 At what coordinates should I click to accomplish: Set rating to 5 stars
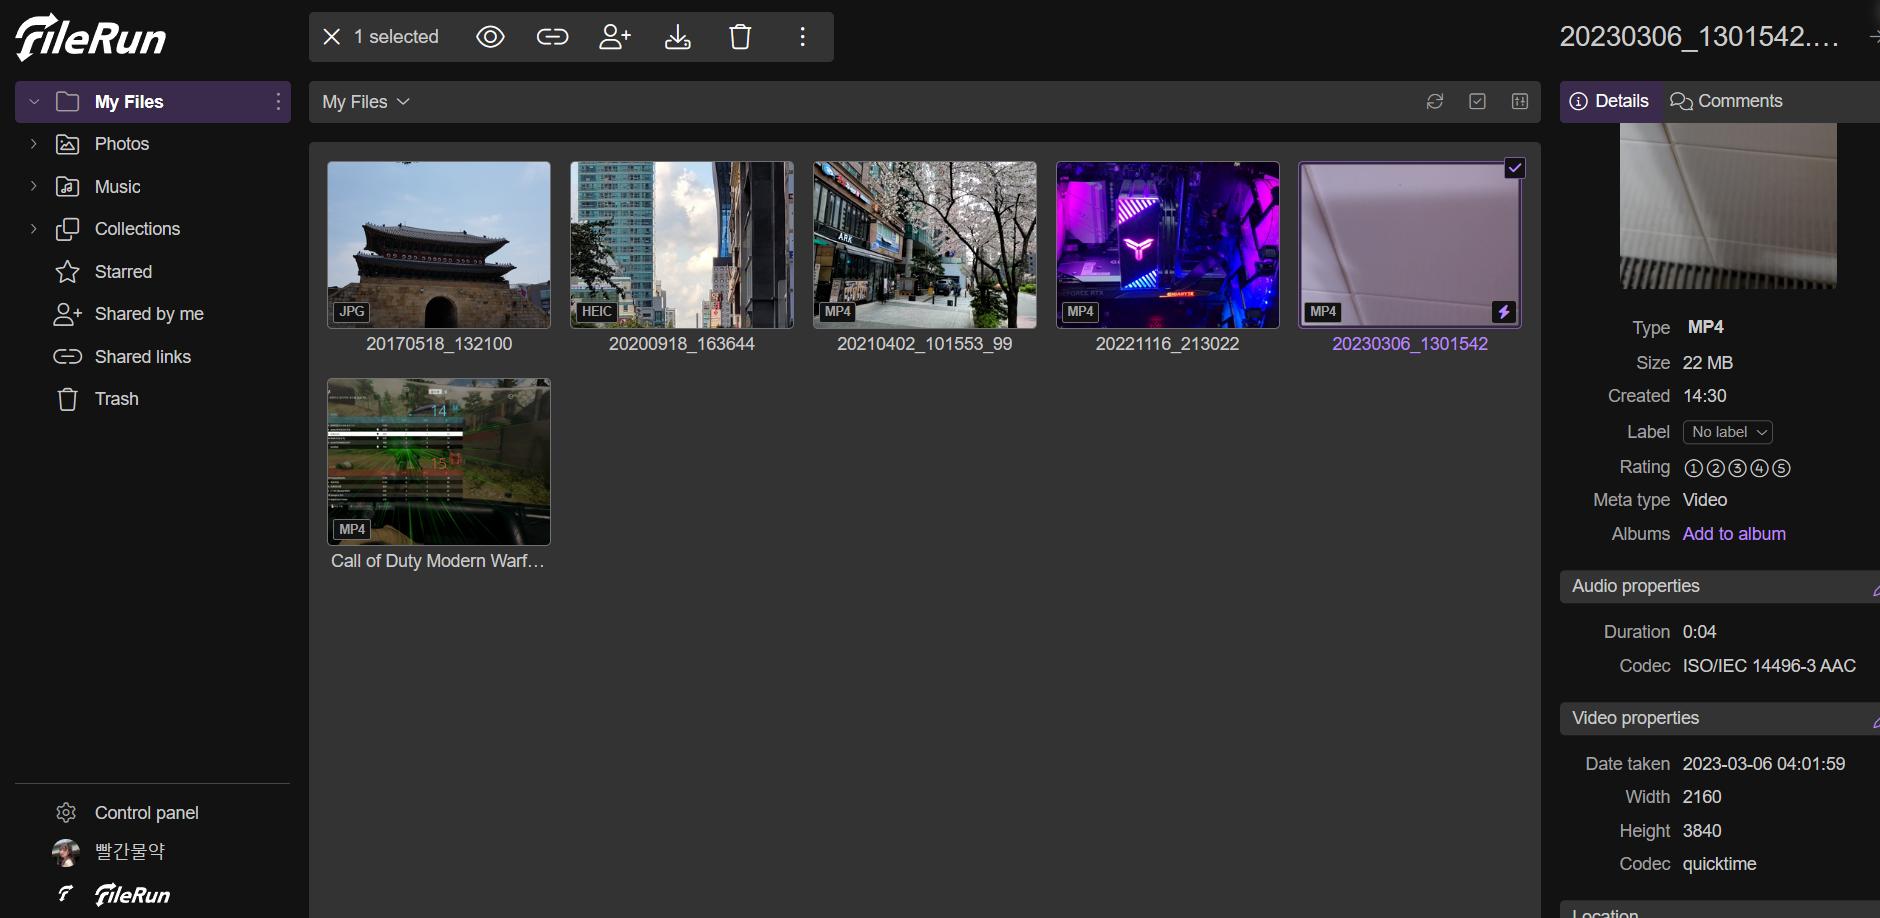click(x=1781, y=468)
